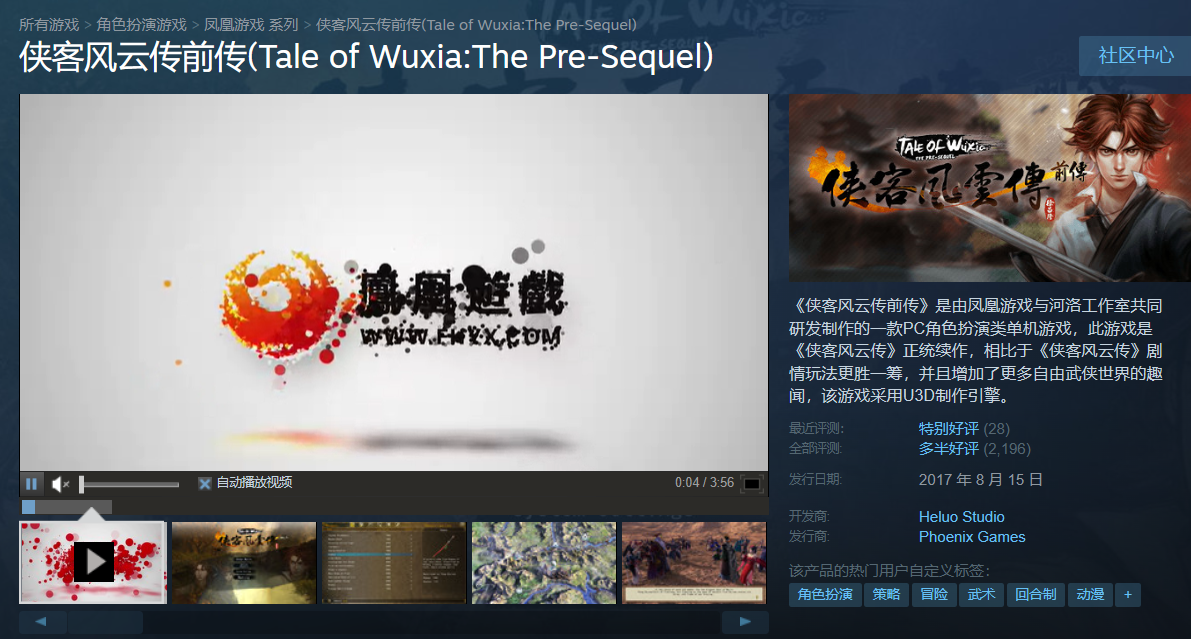Viewport: 1191px width, 639px height.
Task: Go to 角色扮演游戏 breadcrumb category
Action: 141,25
